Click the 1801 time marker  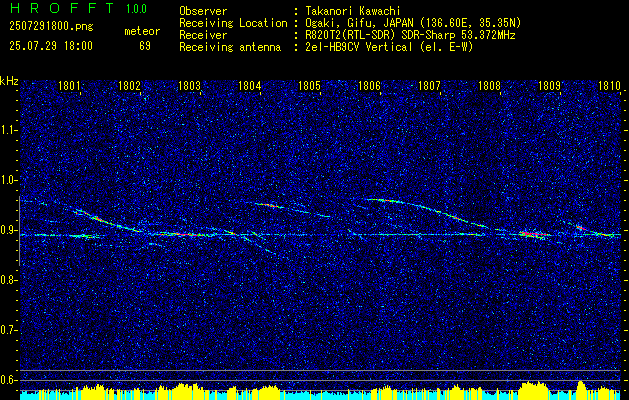[x=69, y=85]
